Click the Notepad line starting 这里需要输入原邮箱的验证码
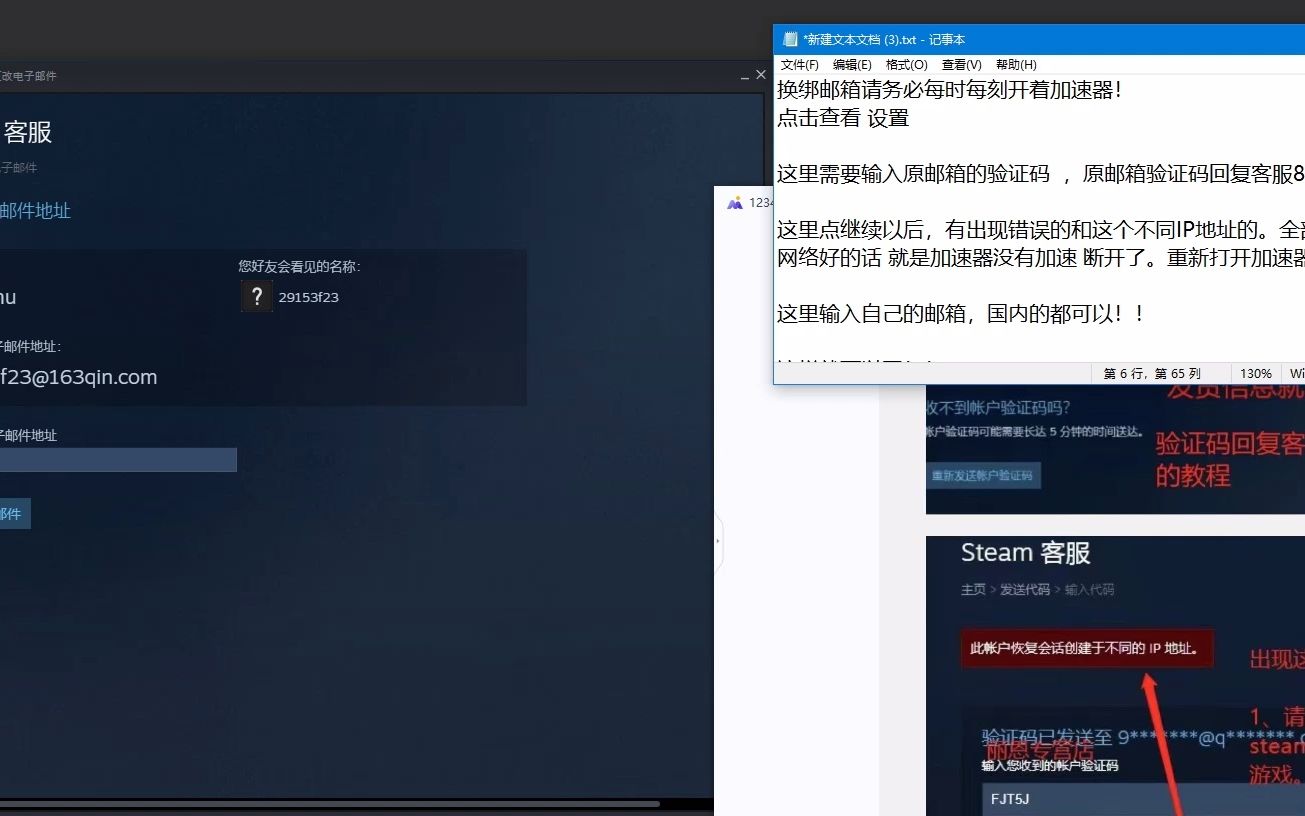 [1041, 174]
